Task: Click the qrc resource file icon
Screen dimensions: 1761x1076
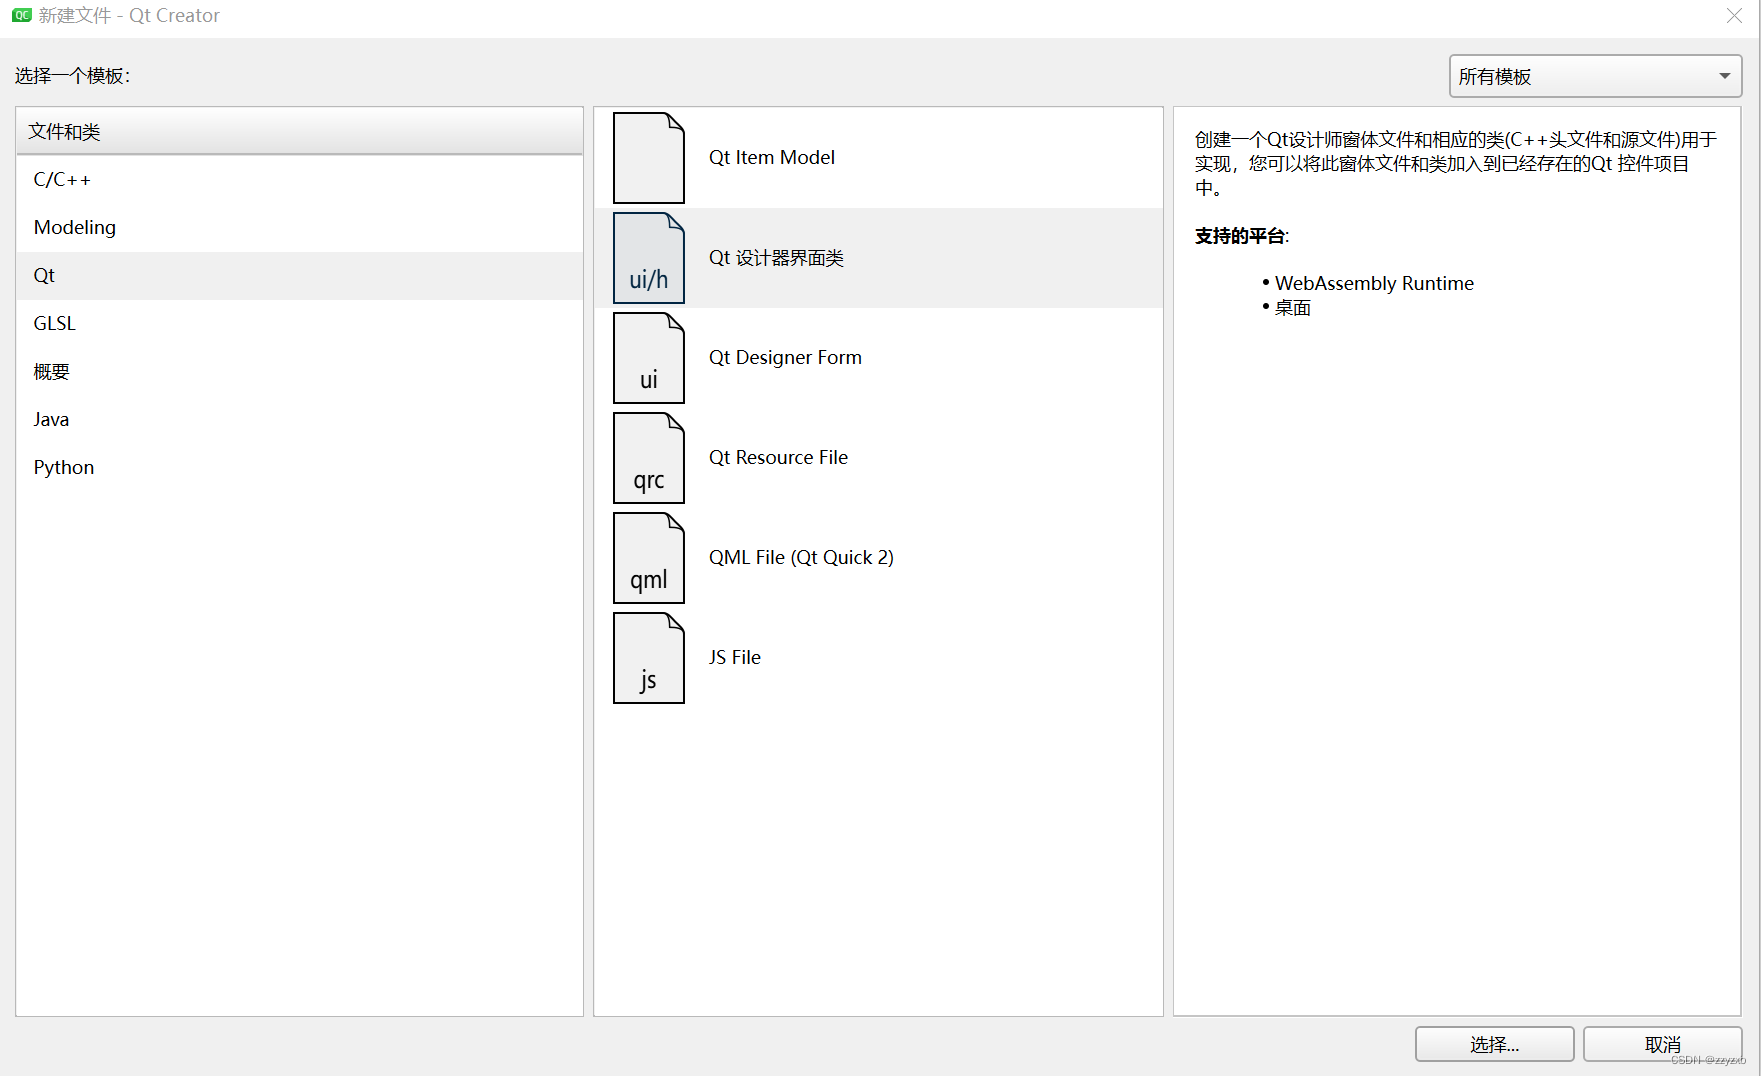Action: coord(649,458)
